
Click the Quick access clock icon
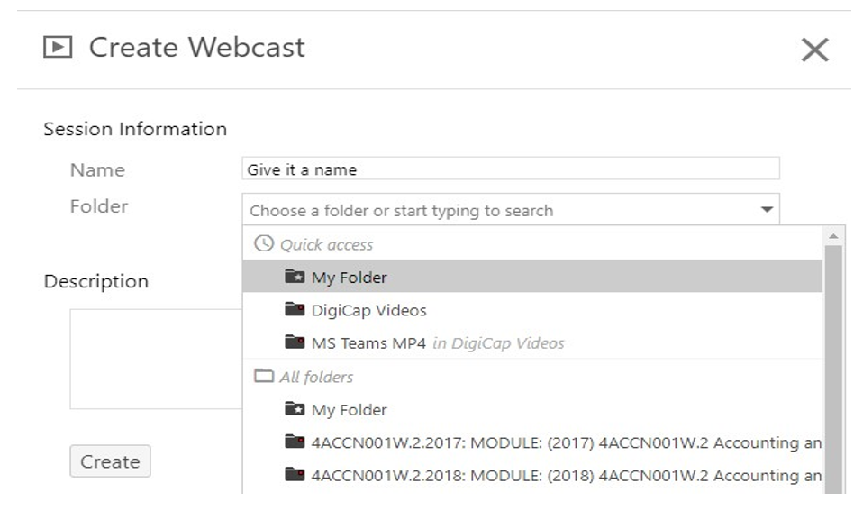coord(264,243)
